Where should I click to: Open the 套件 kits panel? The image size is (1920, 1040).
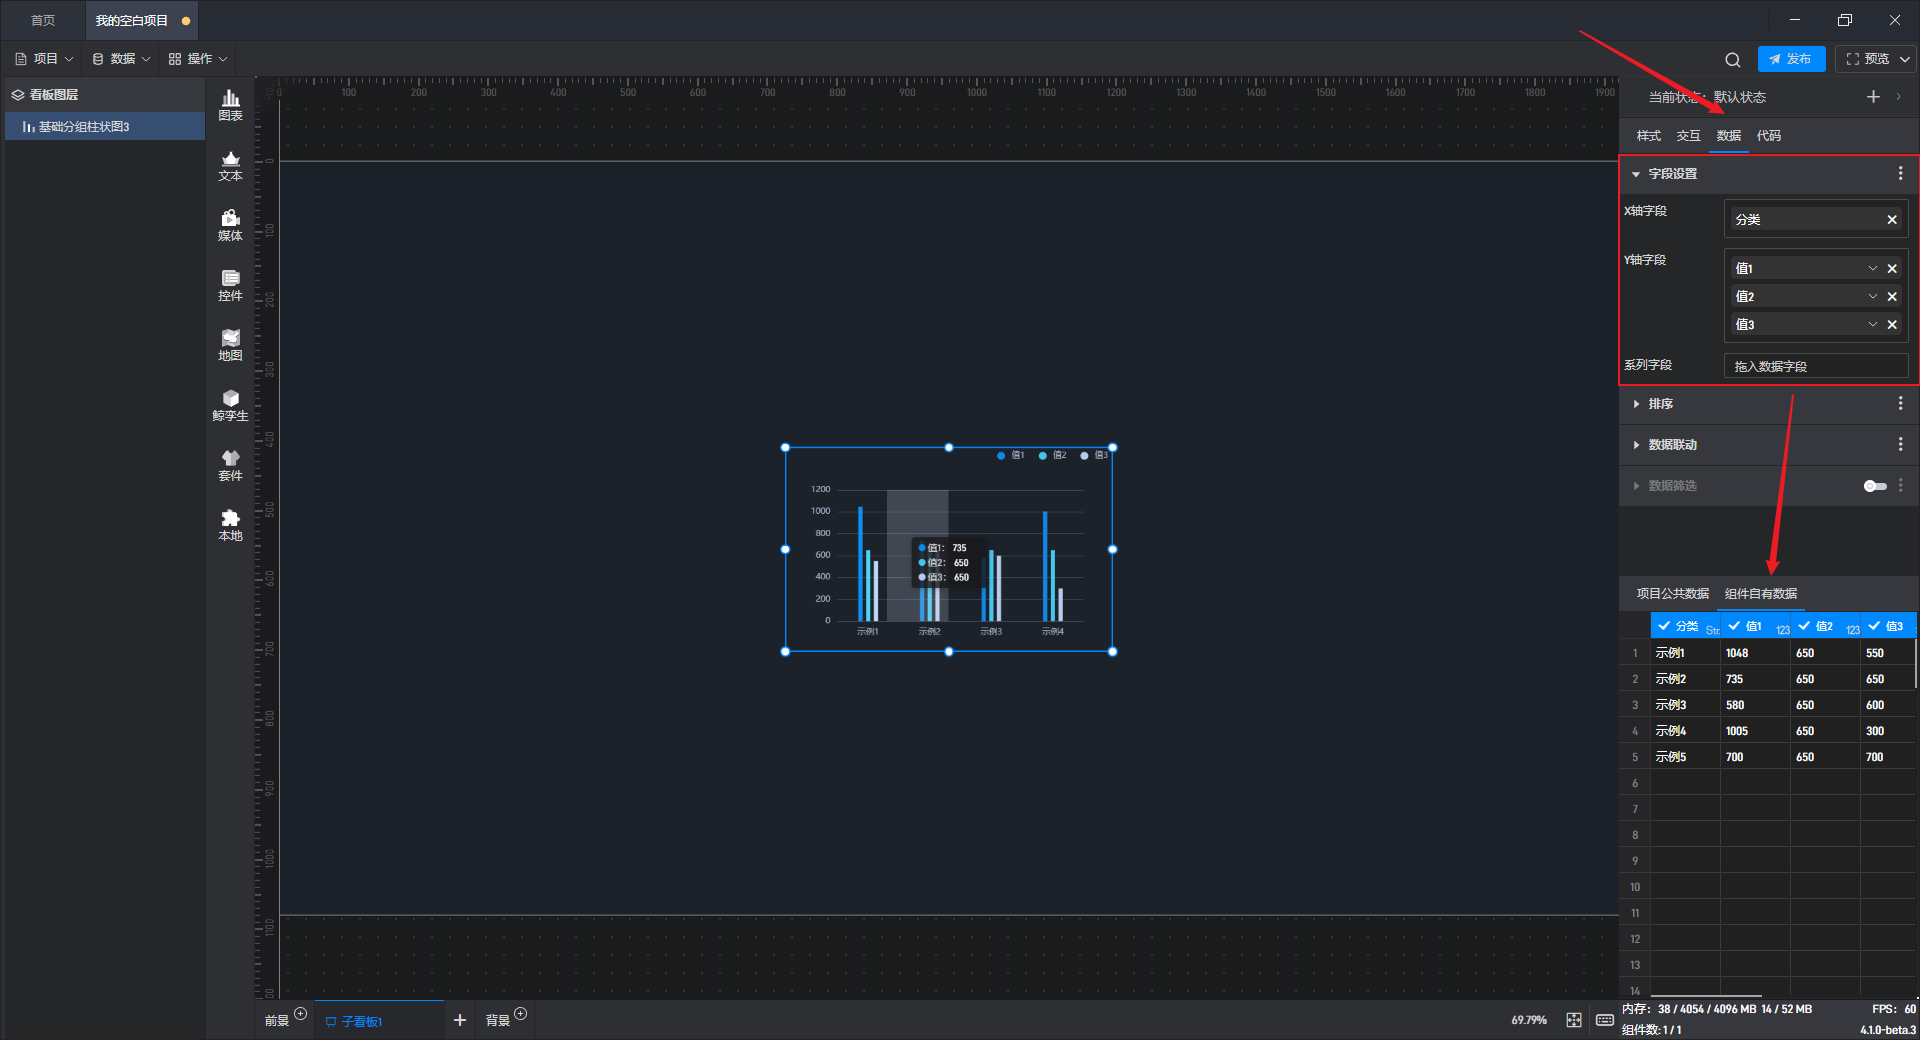pos(230,465)
